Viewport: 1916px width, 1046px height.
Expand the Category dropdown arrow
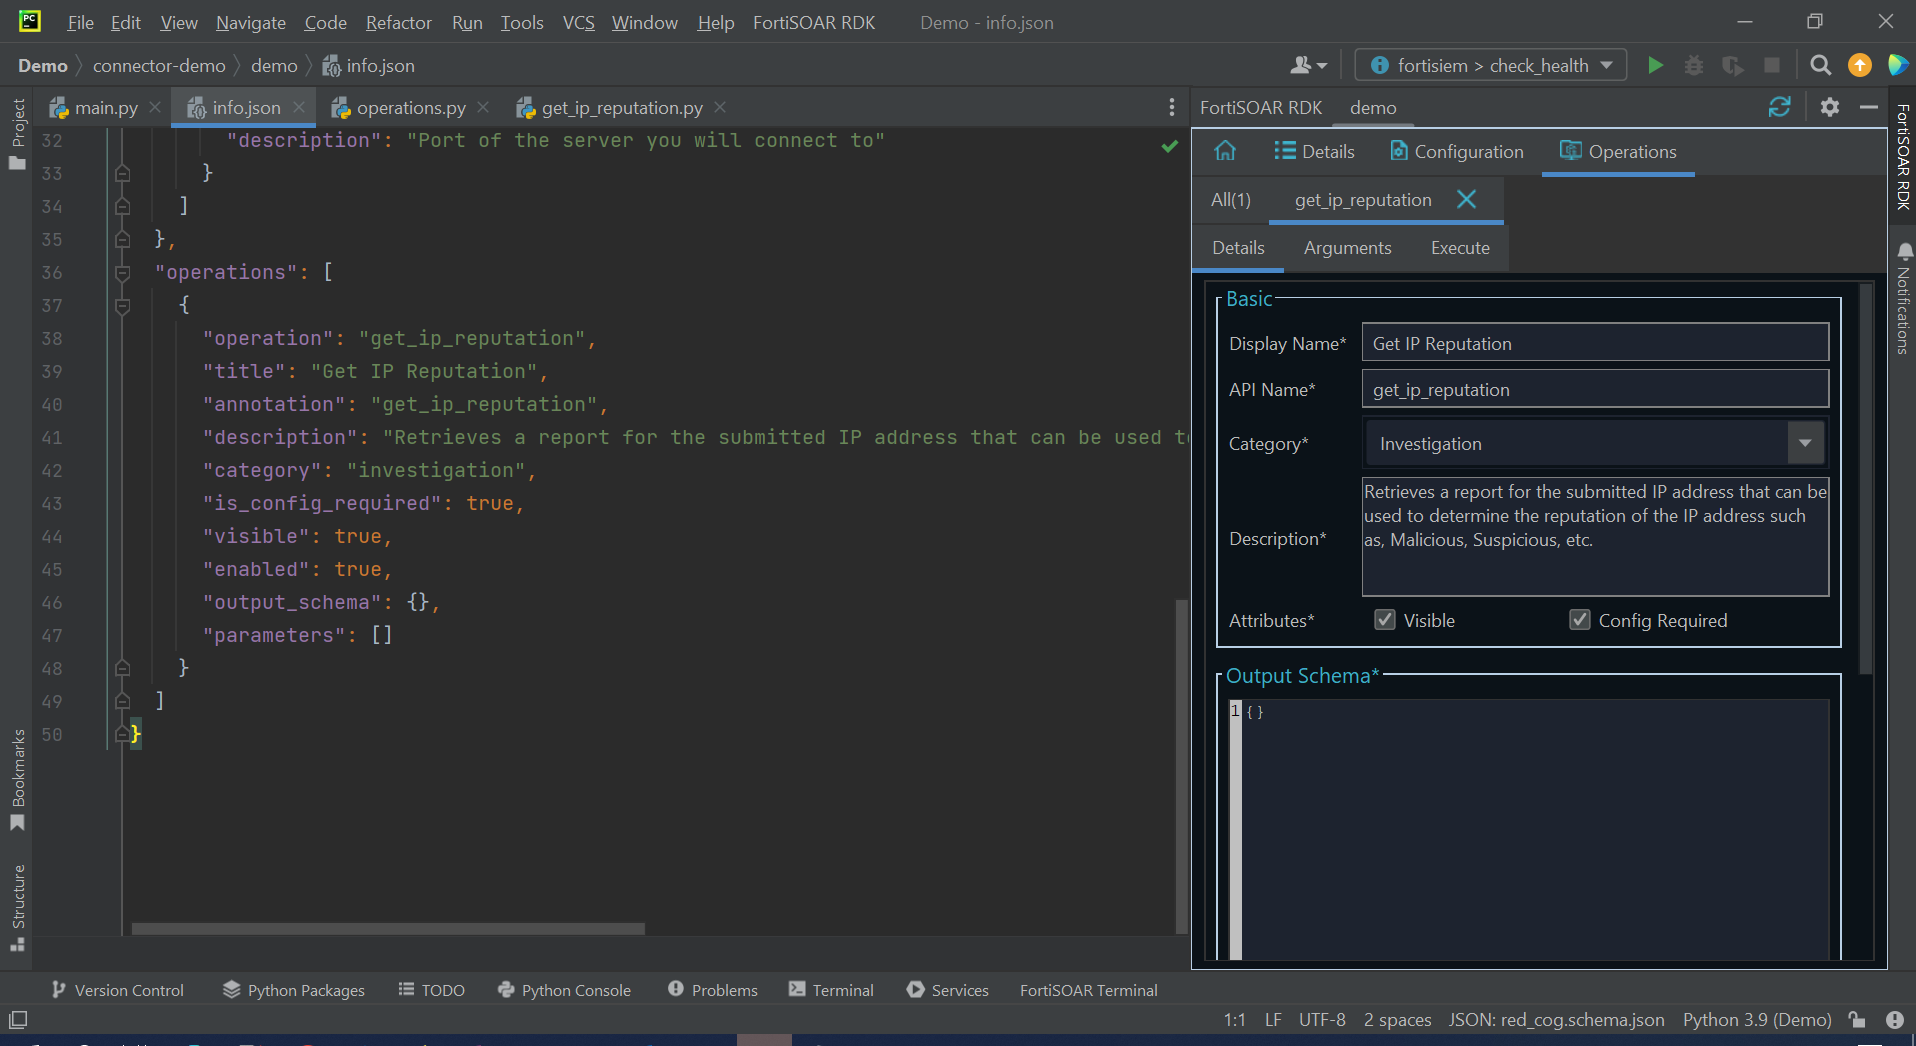(1805, 443)
